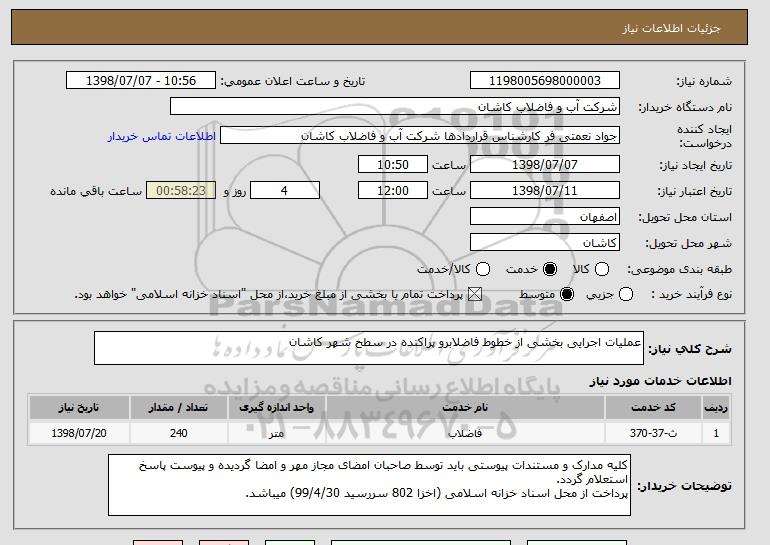Select the خدمت radio button
770x545 pixels.
550,269
